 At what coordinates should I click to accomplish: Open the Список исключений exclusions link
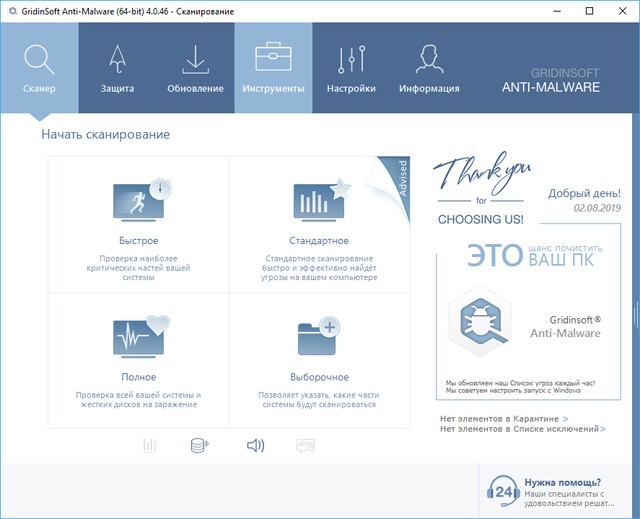point(522,429)
